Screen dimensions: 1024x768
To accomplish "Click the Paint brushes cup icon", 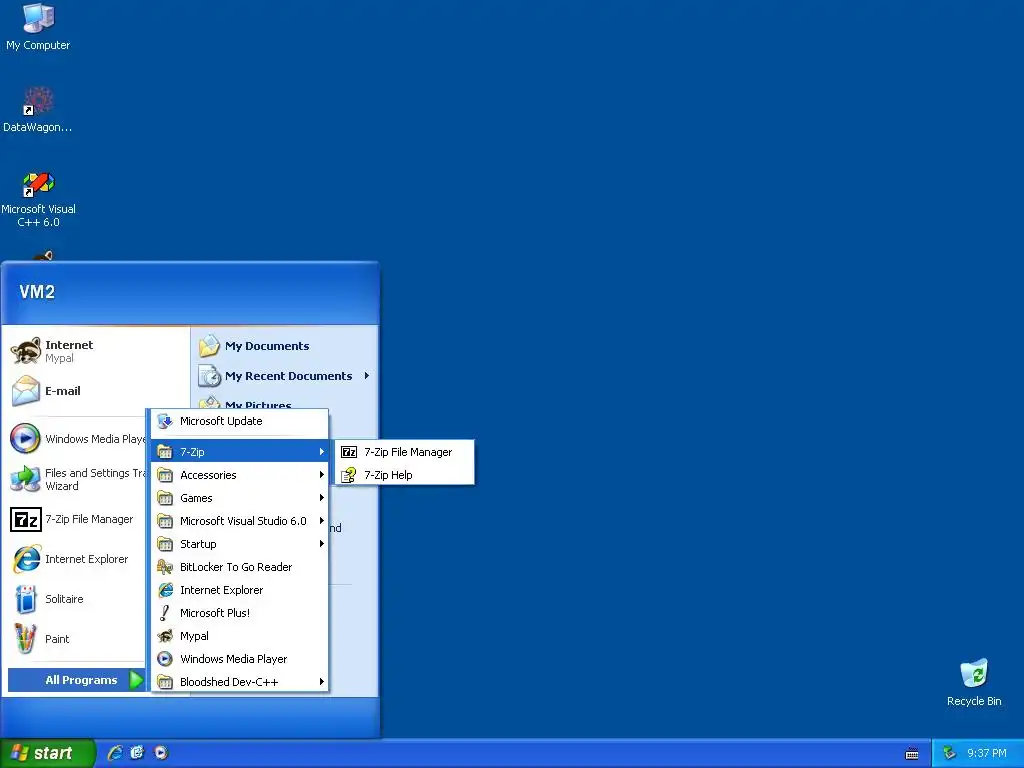I will point(25,639).
